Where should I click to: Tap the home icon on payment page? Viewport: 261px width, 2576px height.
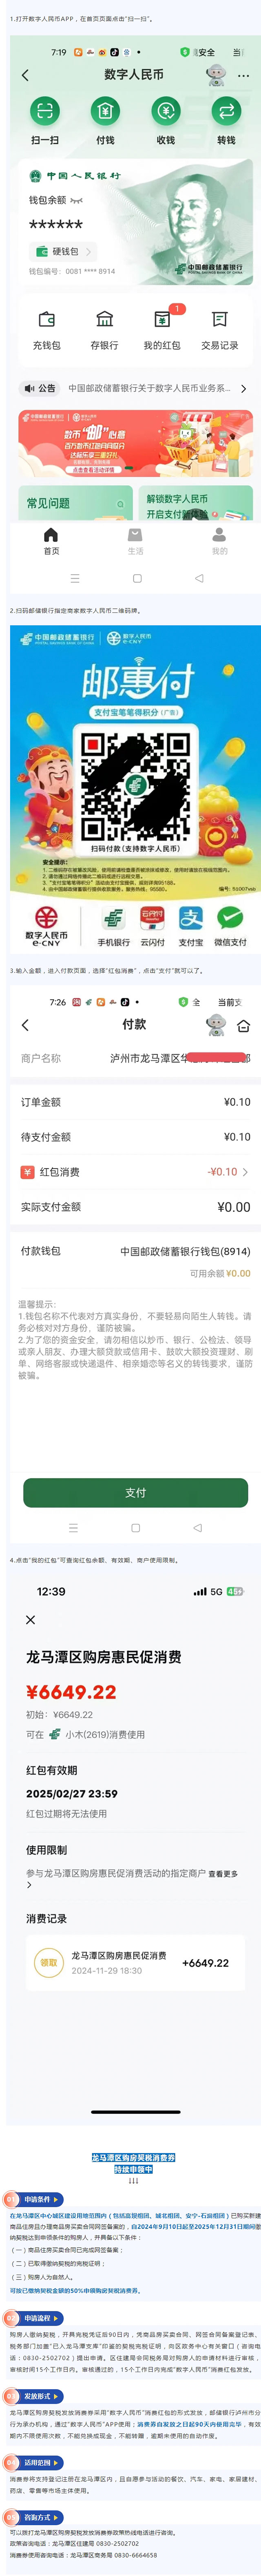click(x=243, y=1025)
